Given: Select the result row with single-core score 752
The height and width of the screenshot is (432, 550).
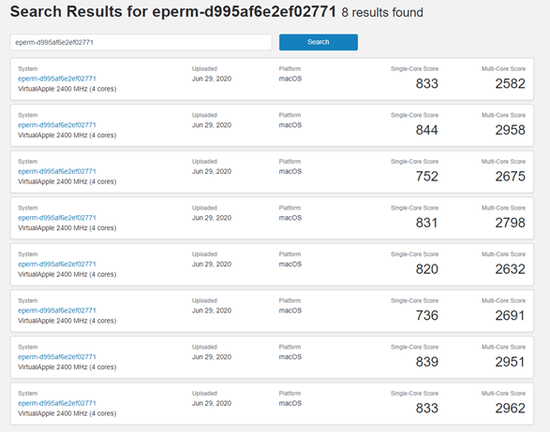Looking at the screenshot, I should click(x=272, y=172).
